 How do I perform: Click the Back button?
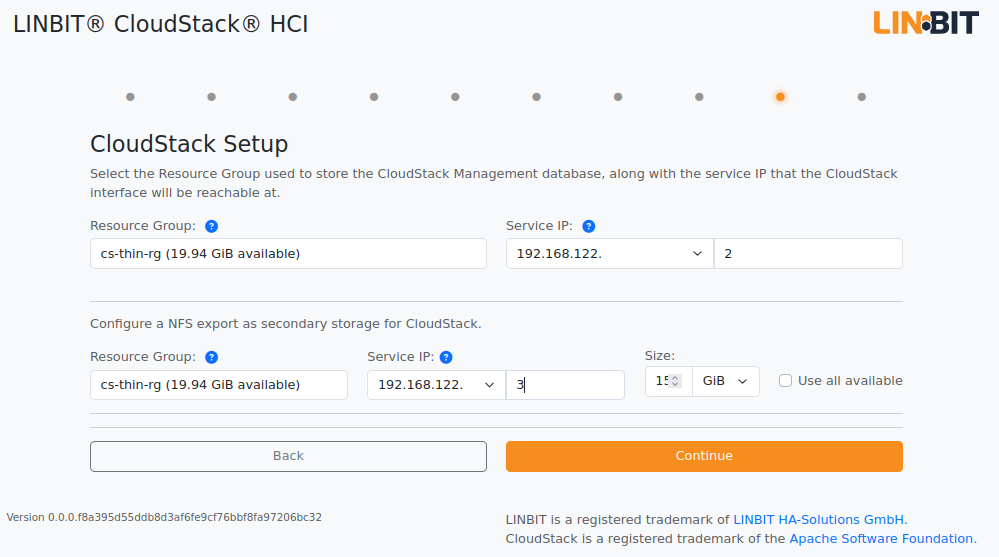pos(288,456)
